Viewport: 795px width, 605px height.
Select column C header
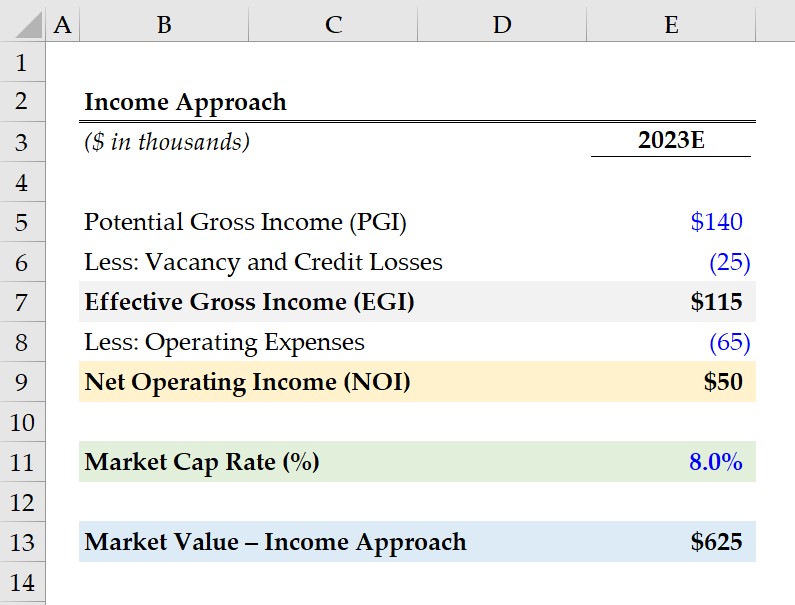click(x=333, y=24)
